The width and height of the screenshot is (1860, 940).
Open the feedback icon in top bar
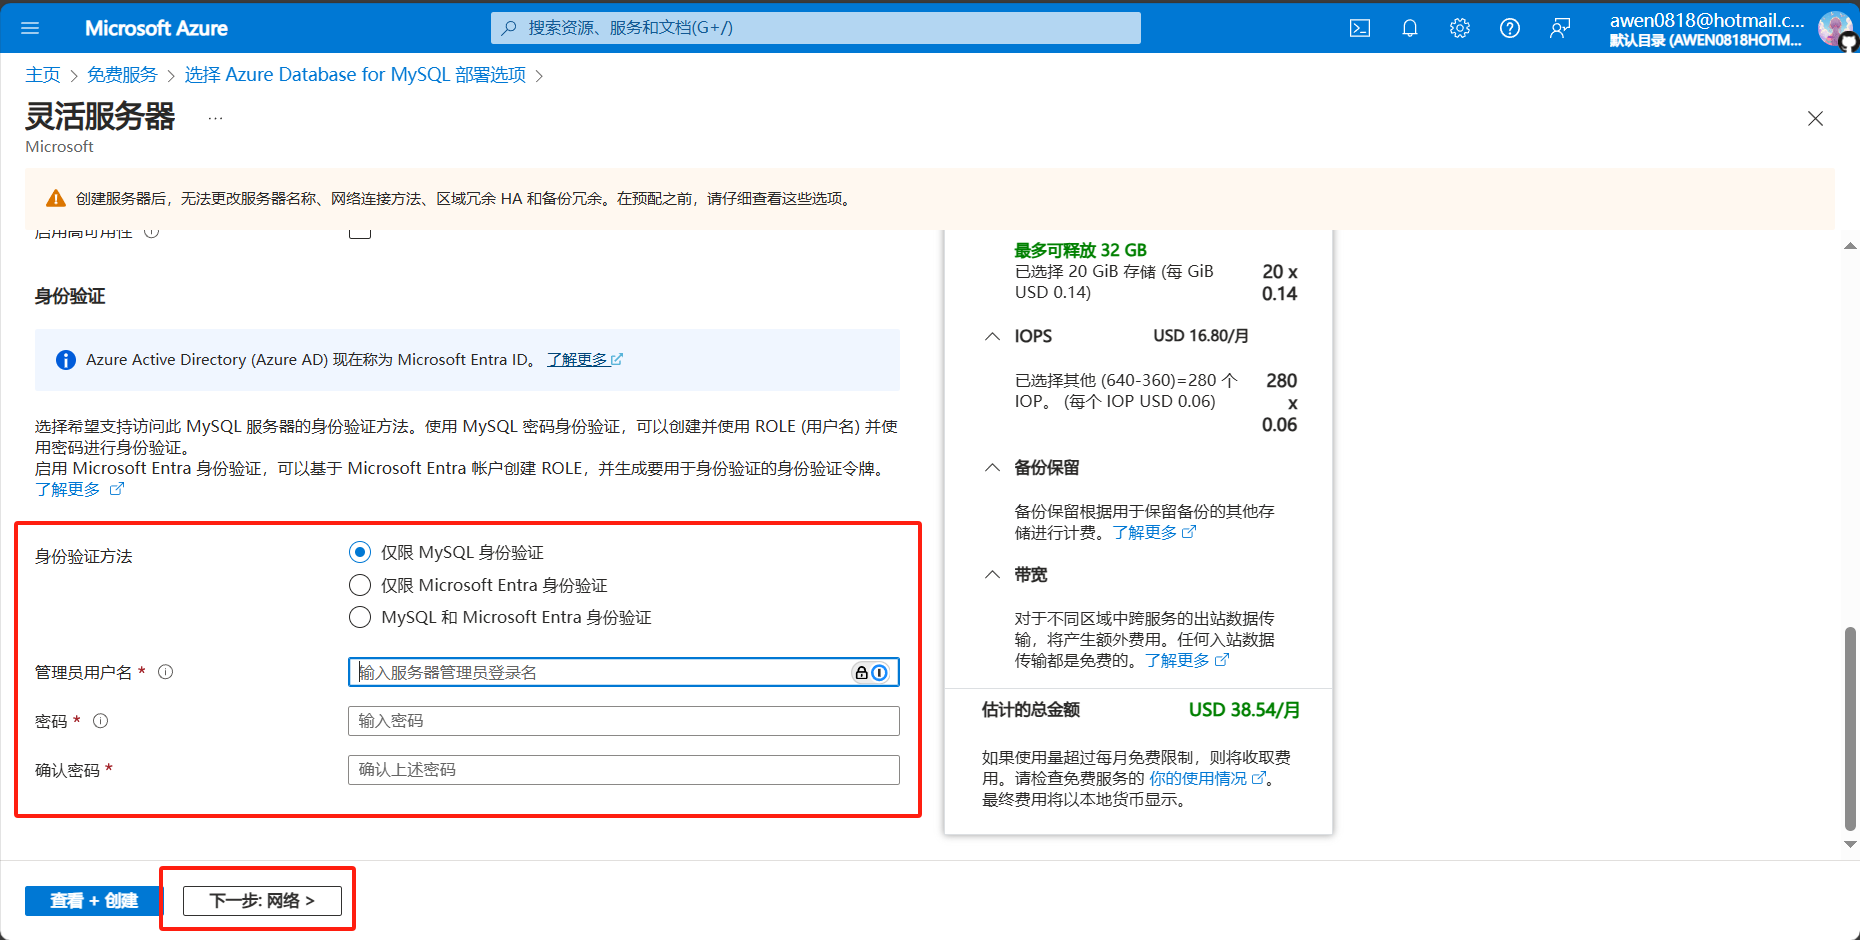pos(1560,28)
